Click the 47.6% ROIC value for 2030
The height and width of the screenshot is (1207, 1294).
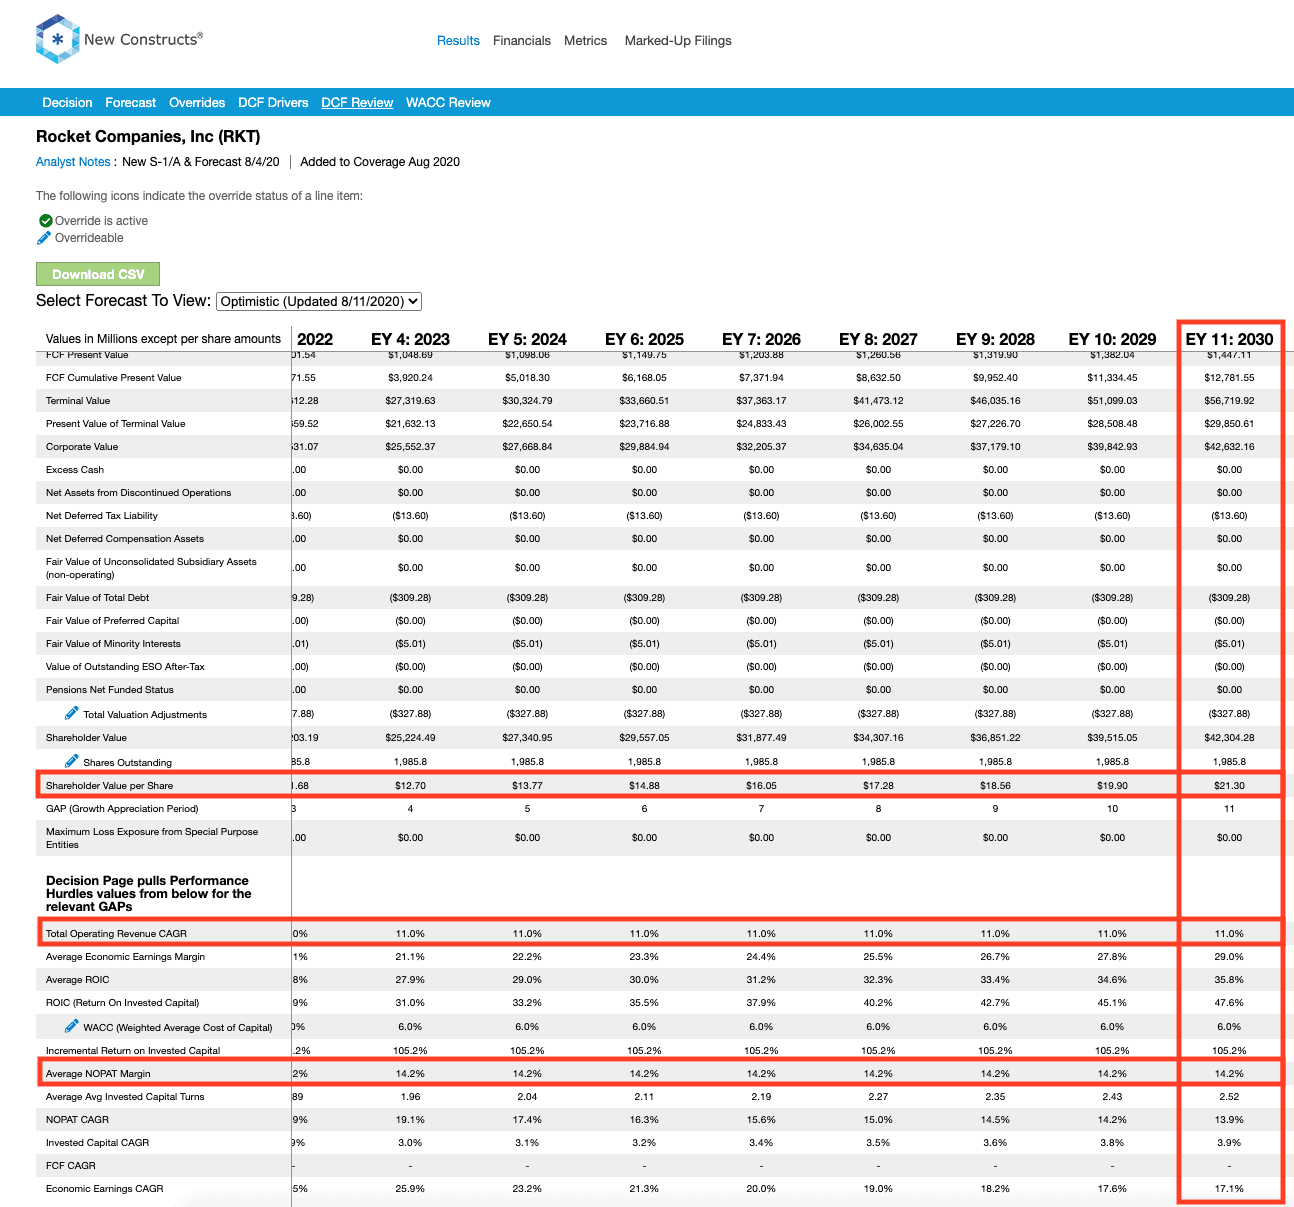tap(1229, 1003)
